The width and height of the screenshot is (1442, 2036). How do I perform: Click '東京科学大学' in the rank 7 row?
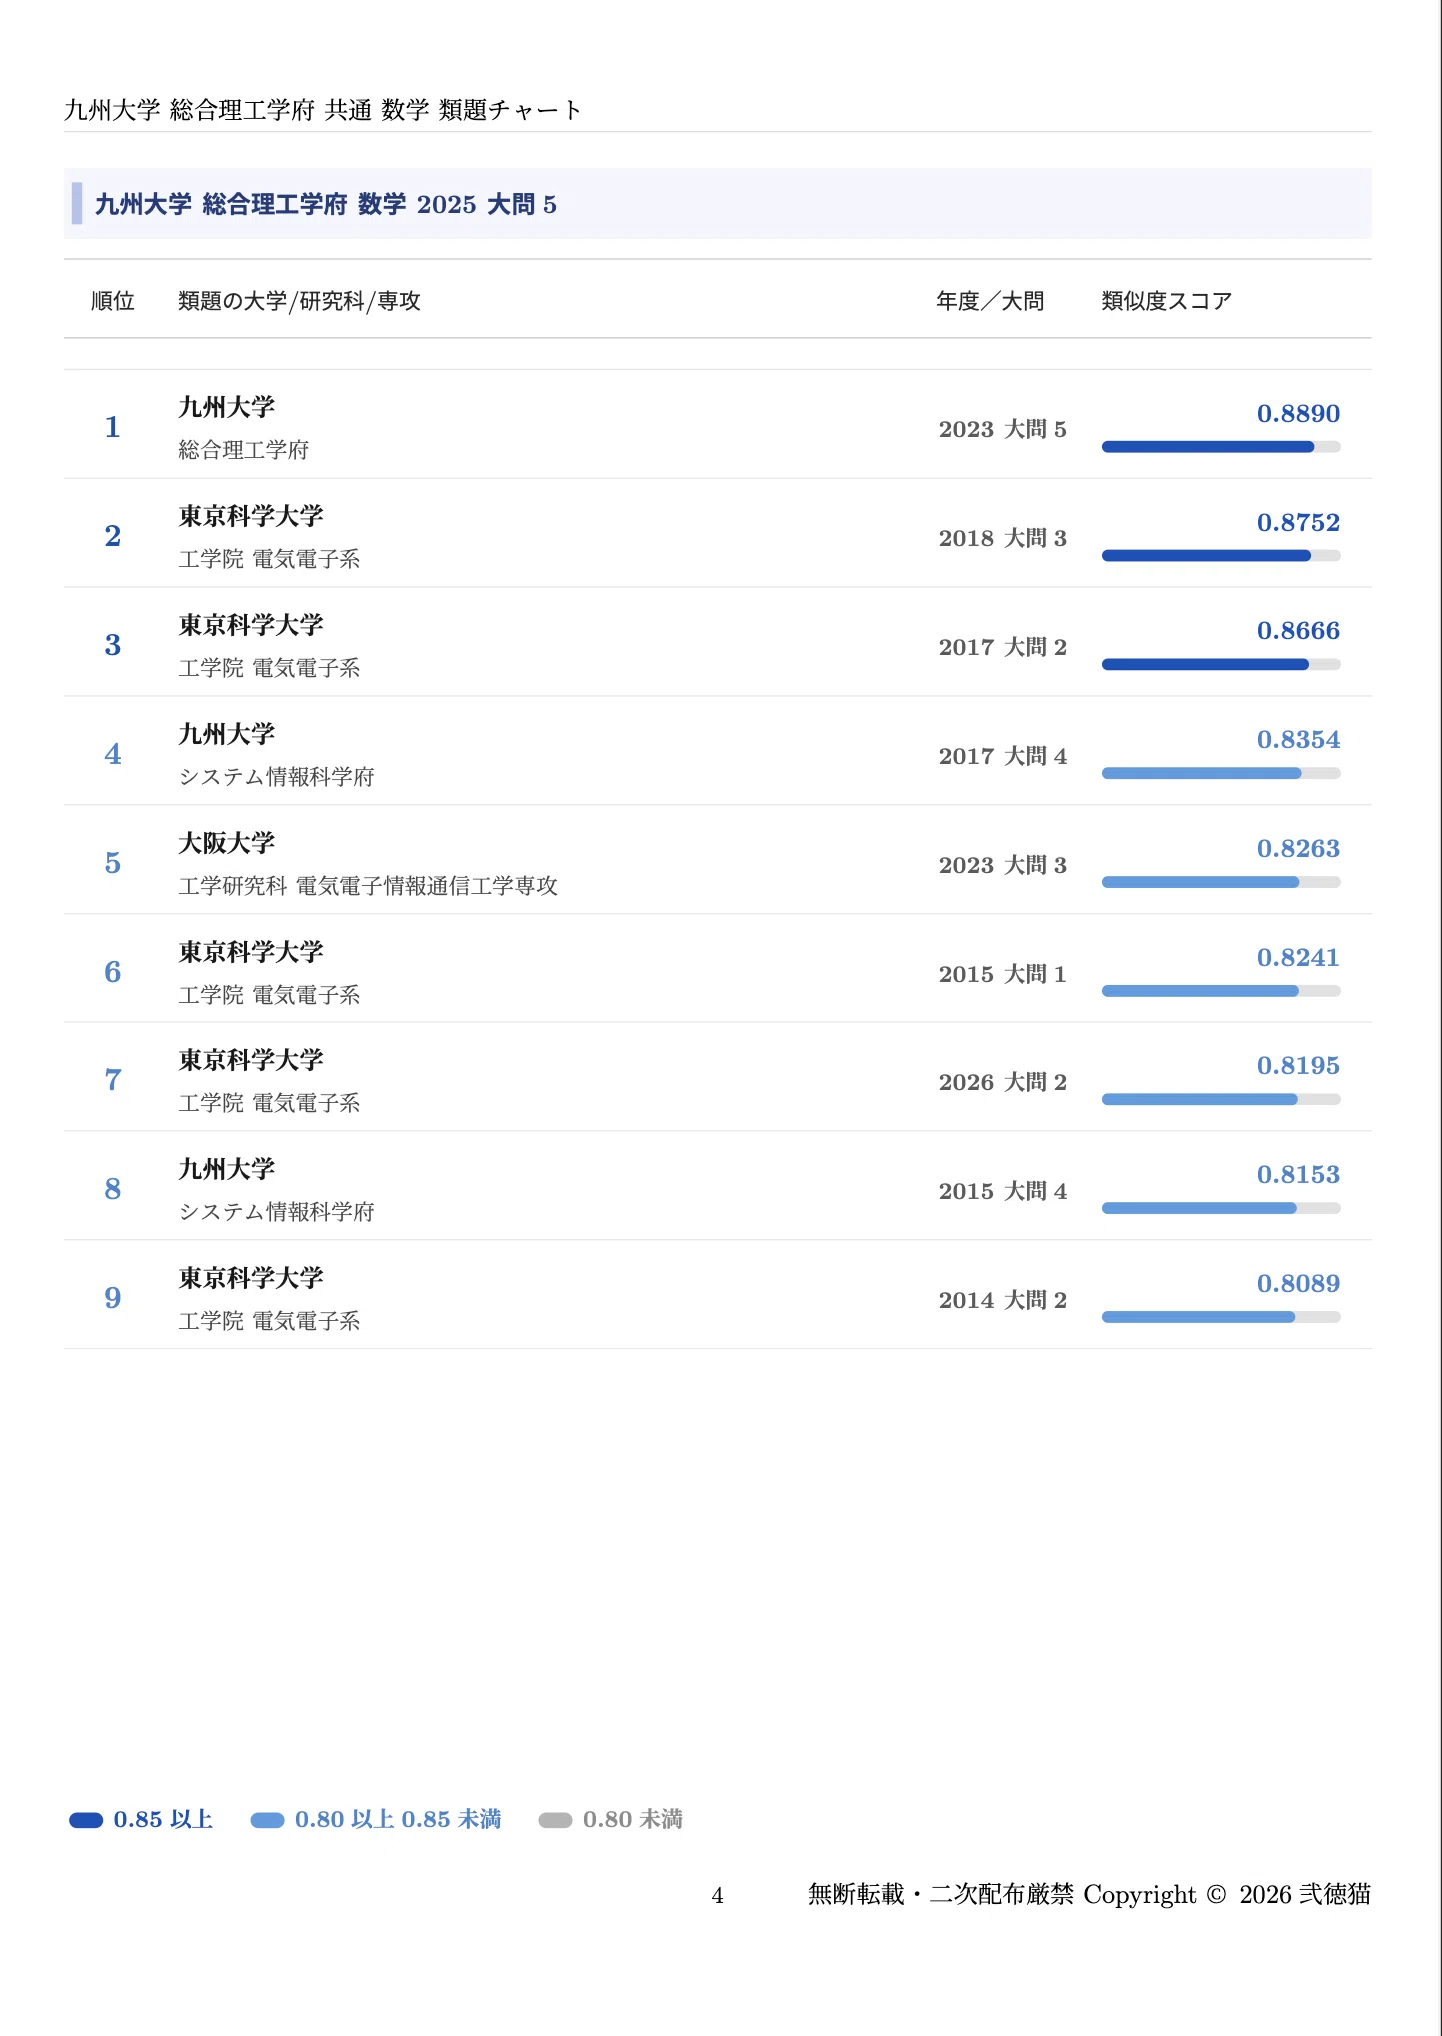tap(251, 1060)
